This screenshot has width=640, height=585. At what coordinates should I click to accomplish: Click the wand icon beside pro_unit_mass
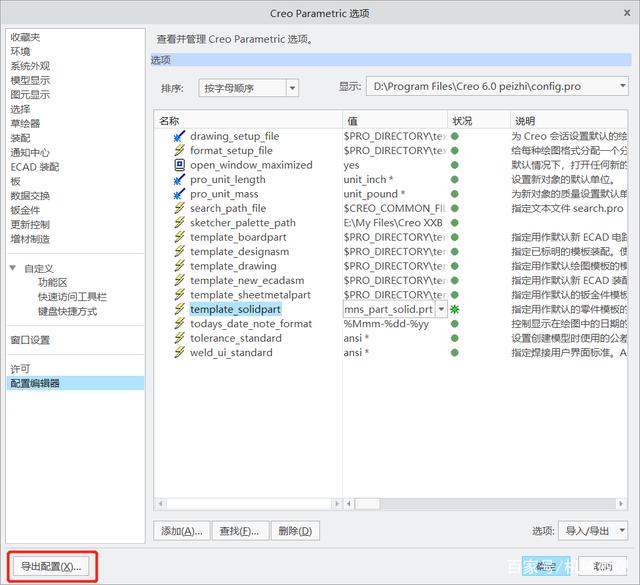[x=179, y=194]
